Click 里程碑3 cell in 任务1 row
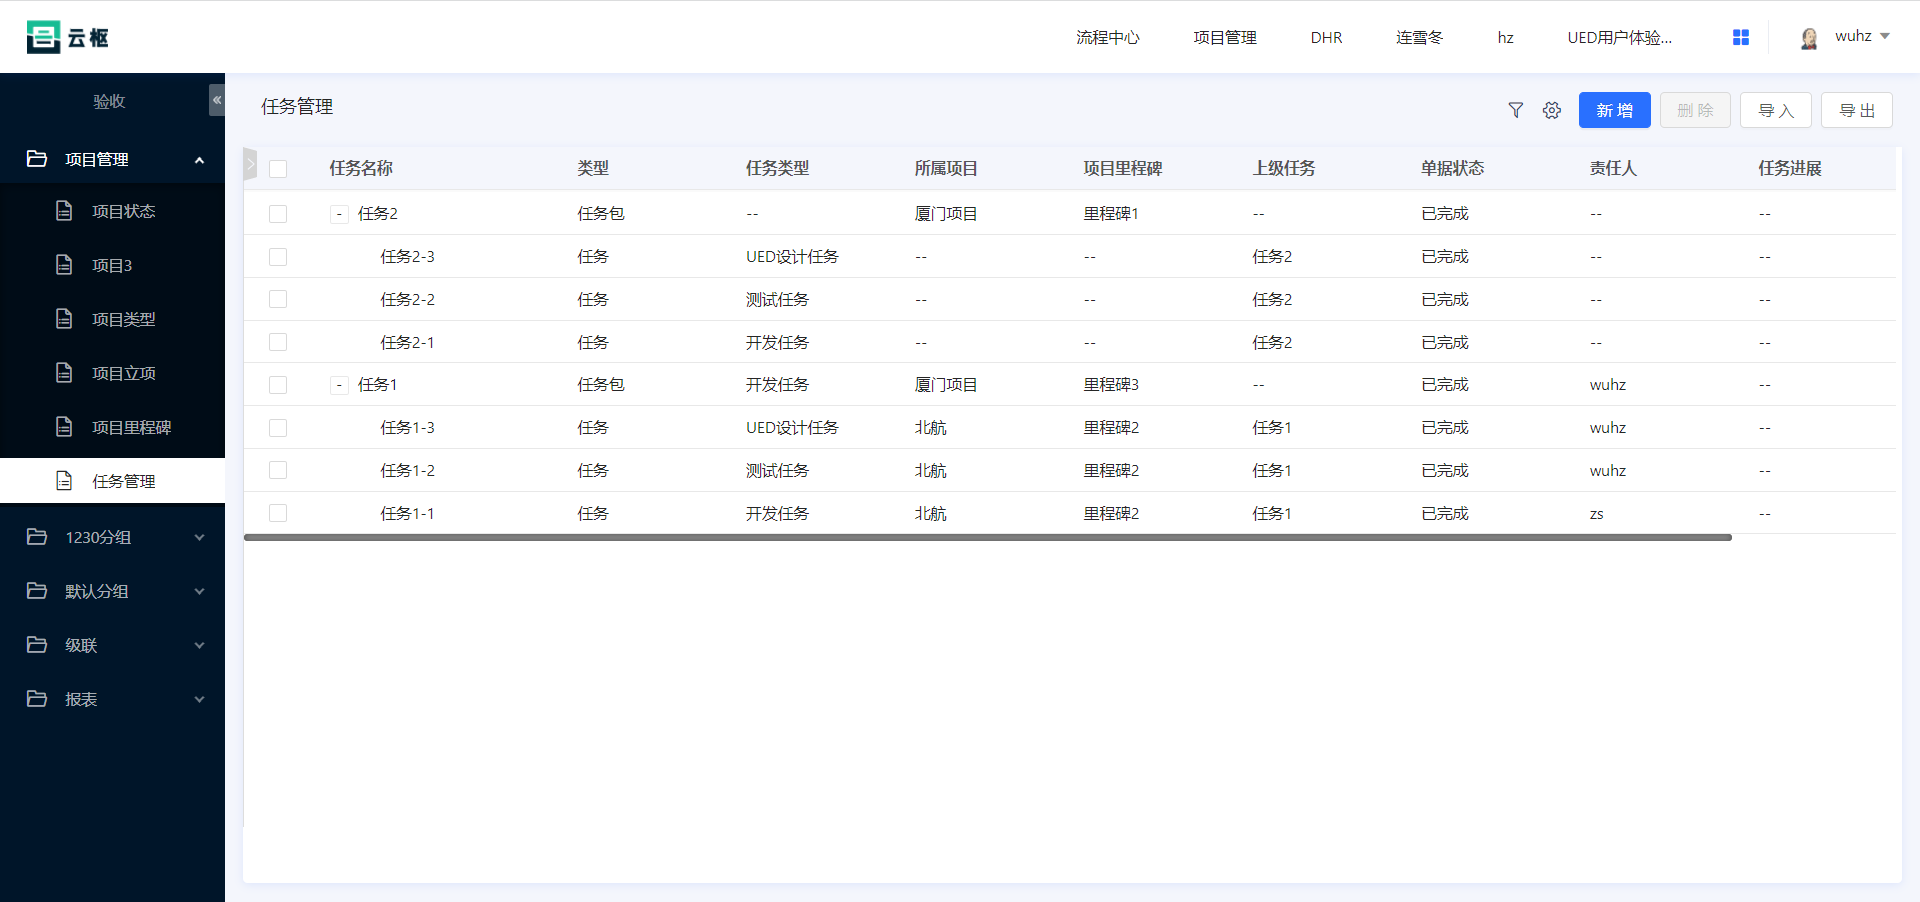 pyautogui.click(x=1111, y=384)
